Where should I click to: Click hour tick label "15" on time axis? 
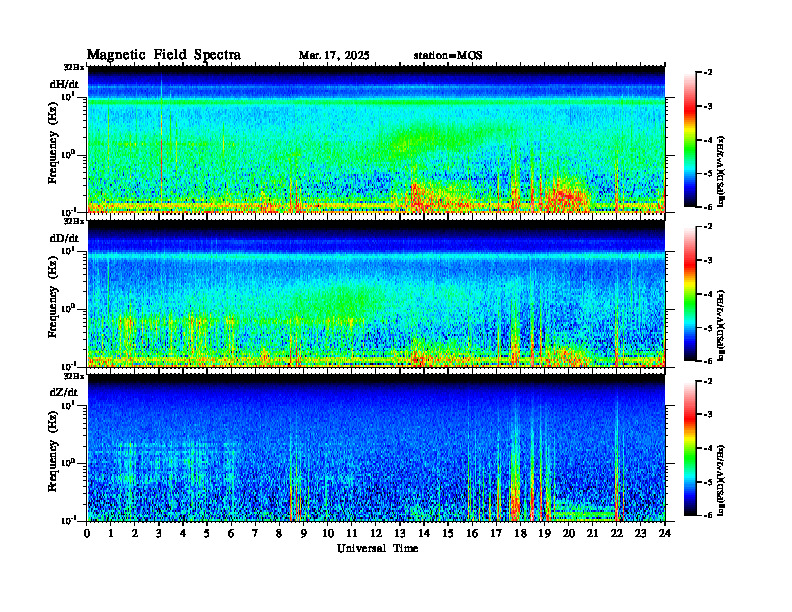pyautogui.click(x=448, y=533)
